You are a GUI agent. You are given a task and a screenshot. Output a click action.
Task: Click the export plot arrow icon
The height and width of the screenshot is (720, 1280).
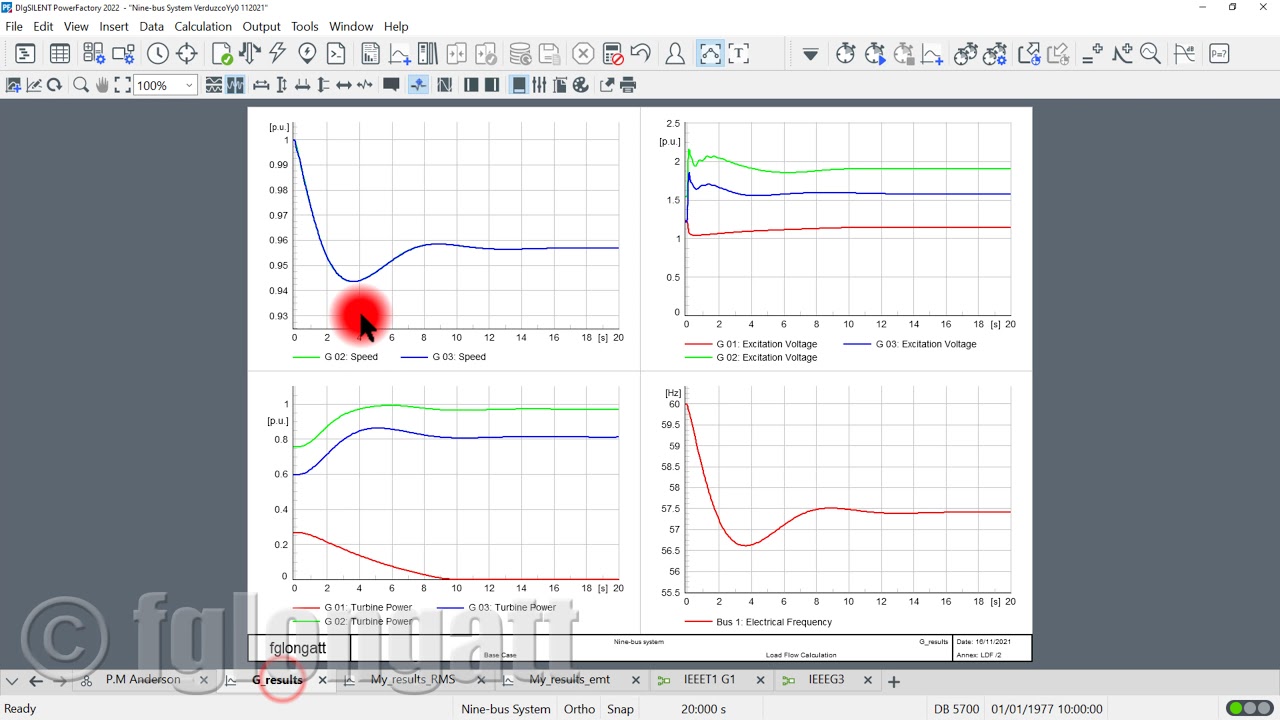(x=607, y=86)
